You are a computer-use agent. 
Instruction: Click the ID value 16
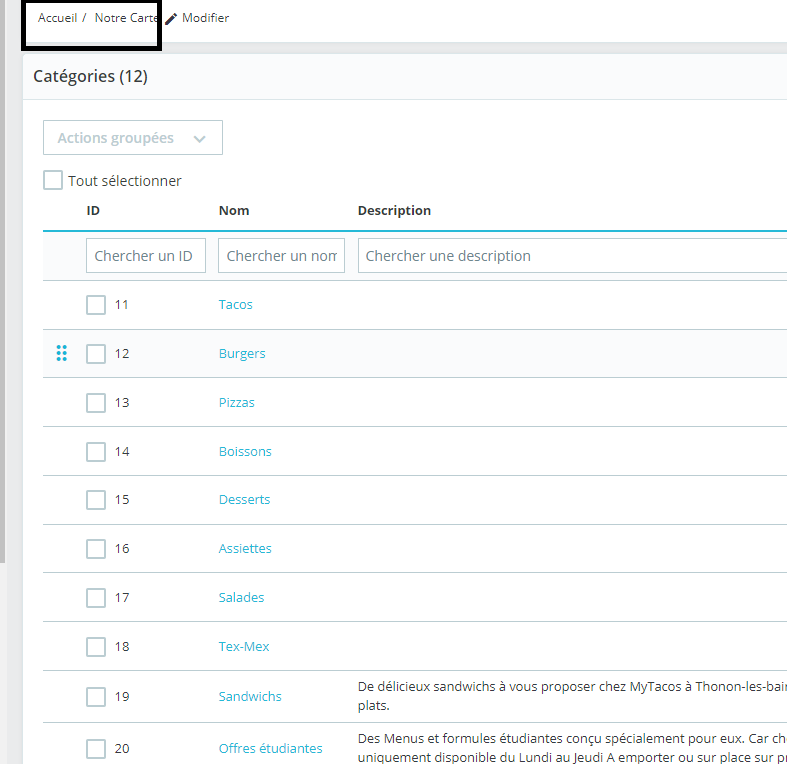122,549
